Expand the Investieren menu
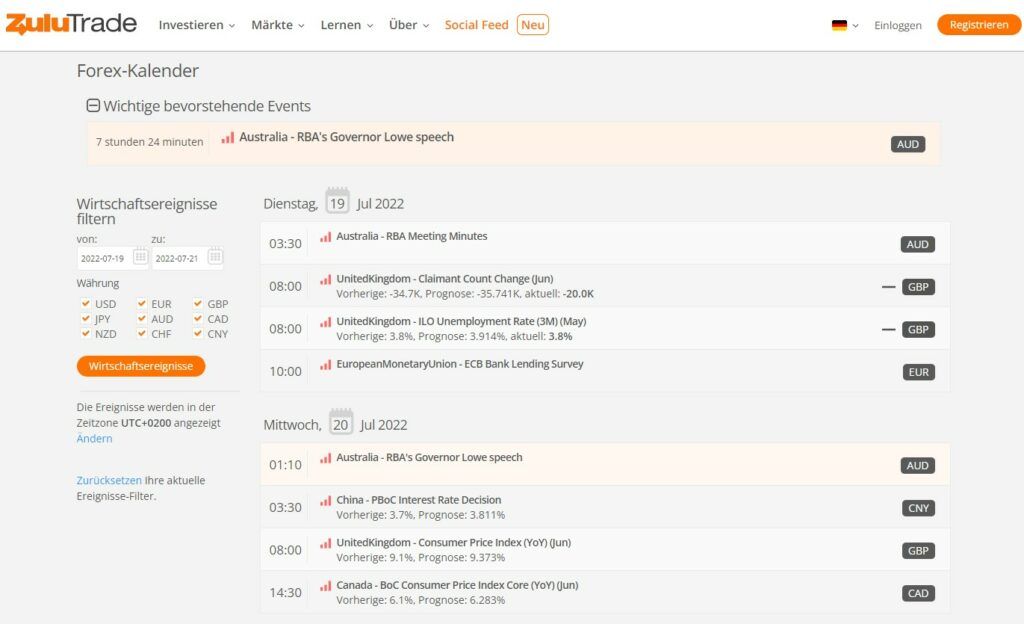1024x624 pixels. pos(197,25)
